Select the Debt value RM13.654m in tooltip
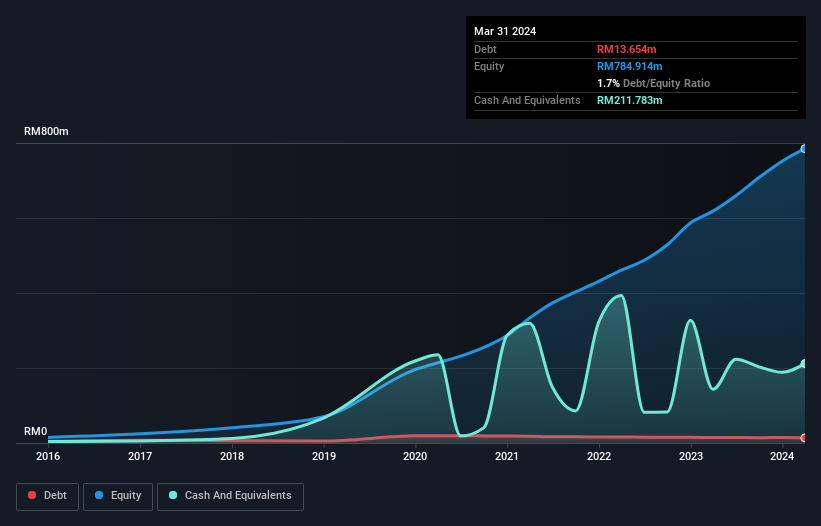 tap(626, 49)
